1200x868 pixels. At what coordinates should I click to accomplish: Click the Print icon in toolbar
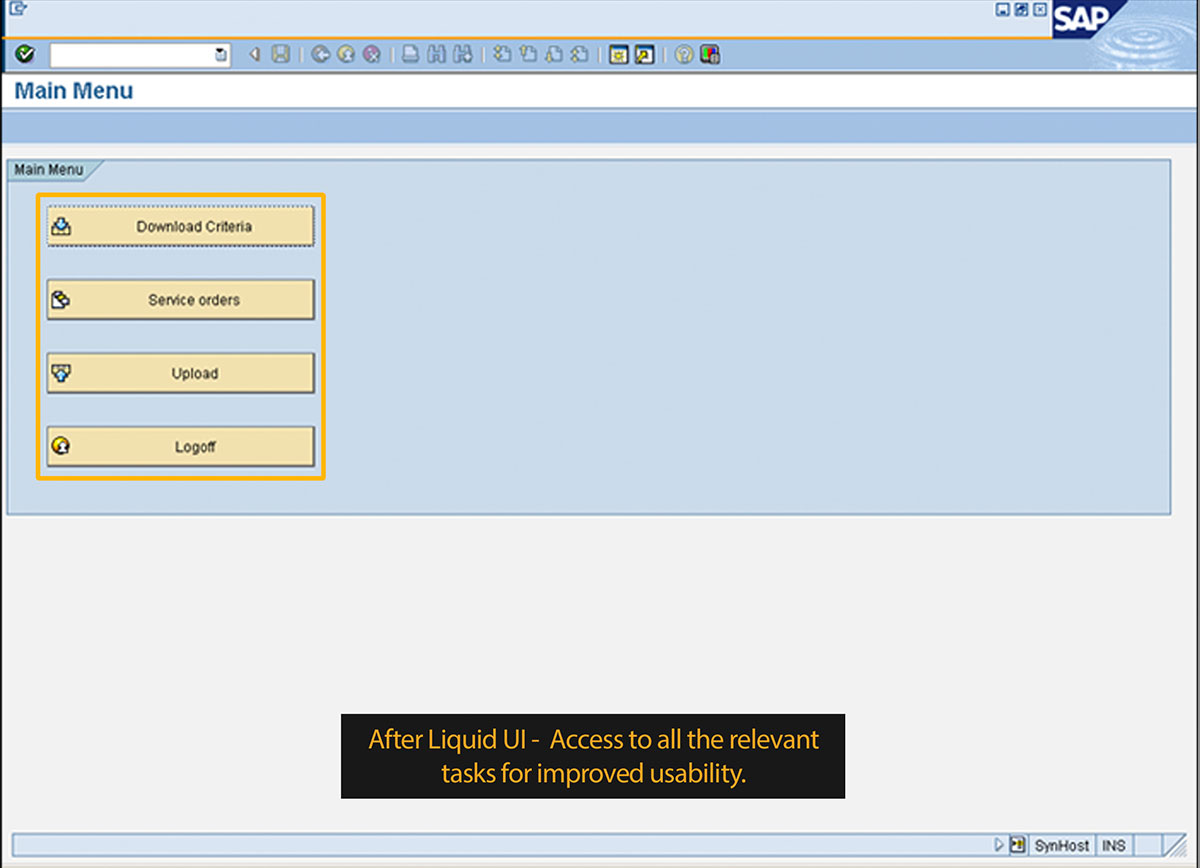[411, 55]
